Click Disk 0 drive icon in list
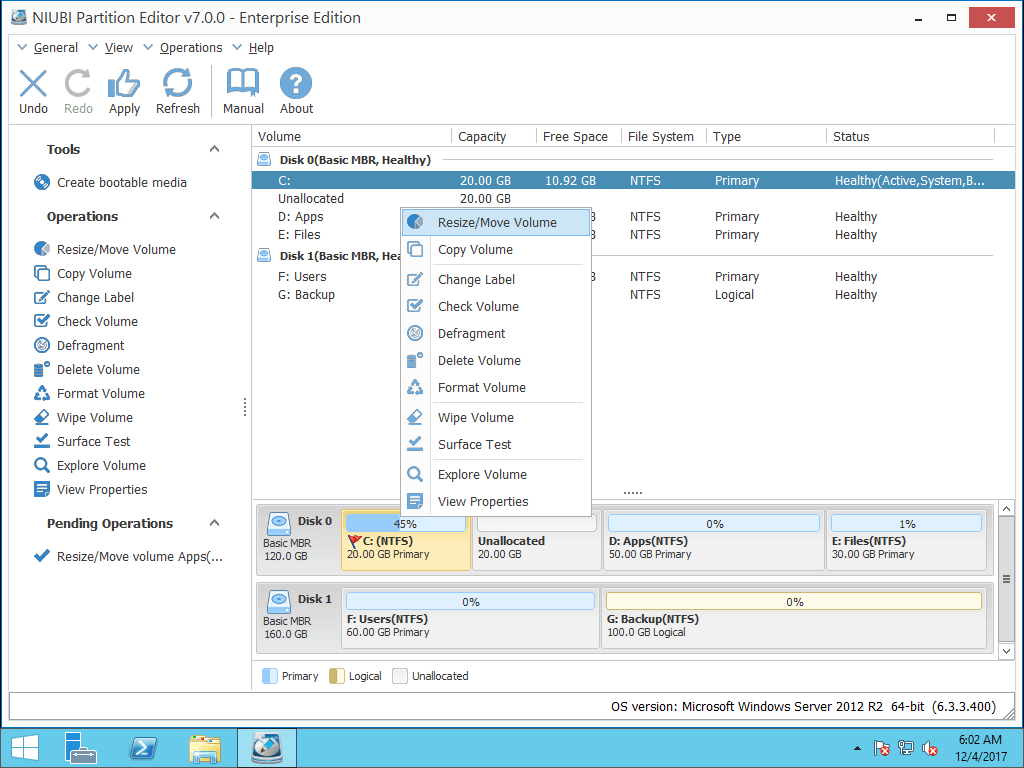The height and width of the screenshot is (768, 1024). click(264, 159)
